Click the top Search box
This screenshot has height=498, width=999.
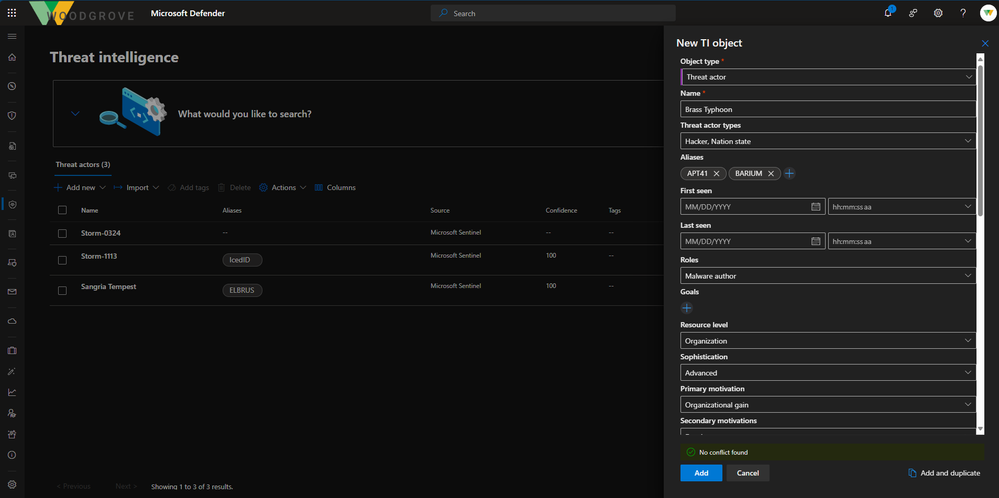pos(553,13)
